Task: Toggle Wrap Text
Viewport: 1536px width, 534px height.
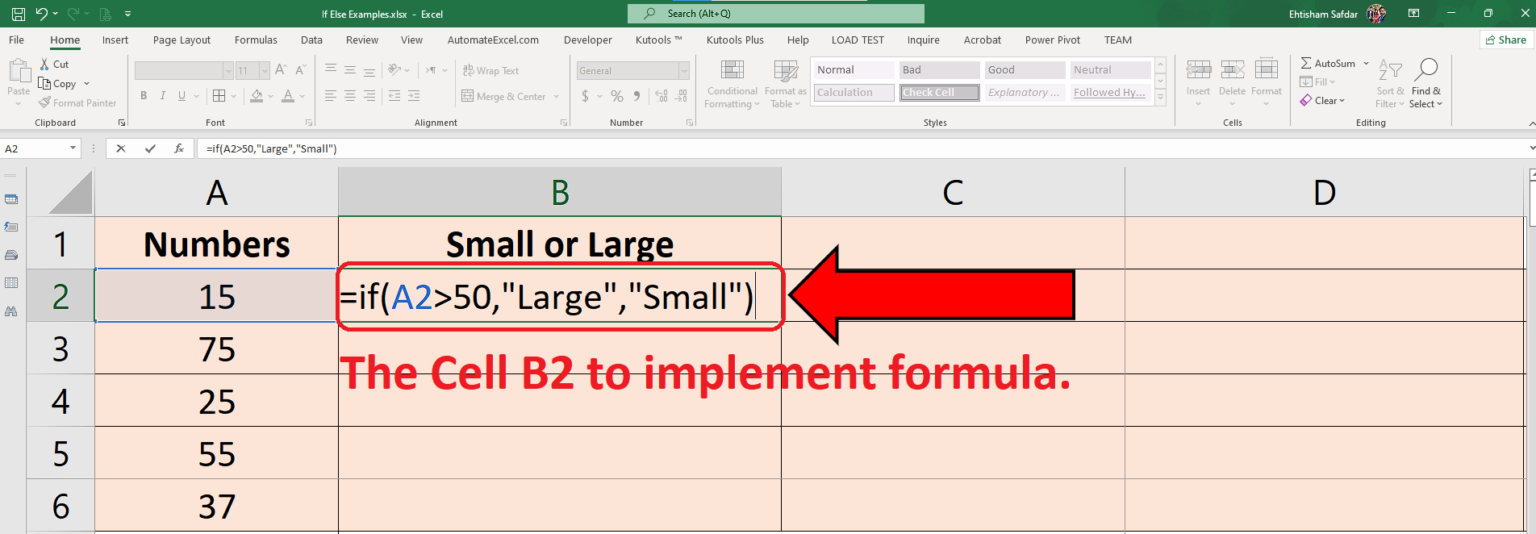Action: 490,71
